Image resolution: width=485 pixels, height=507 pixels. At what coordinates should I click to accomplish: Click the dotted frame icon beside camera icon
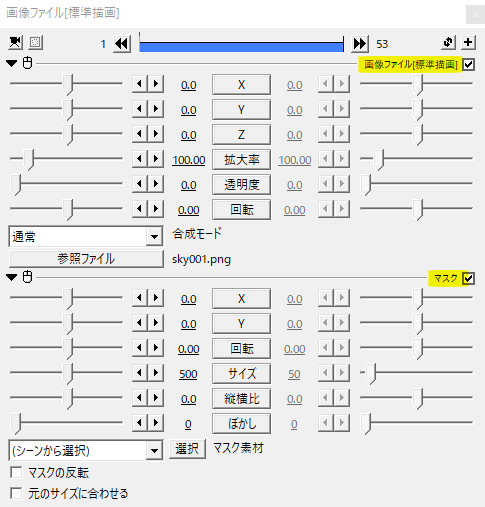pyautogui.click(x=35, y=43)
